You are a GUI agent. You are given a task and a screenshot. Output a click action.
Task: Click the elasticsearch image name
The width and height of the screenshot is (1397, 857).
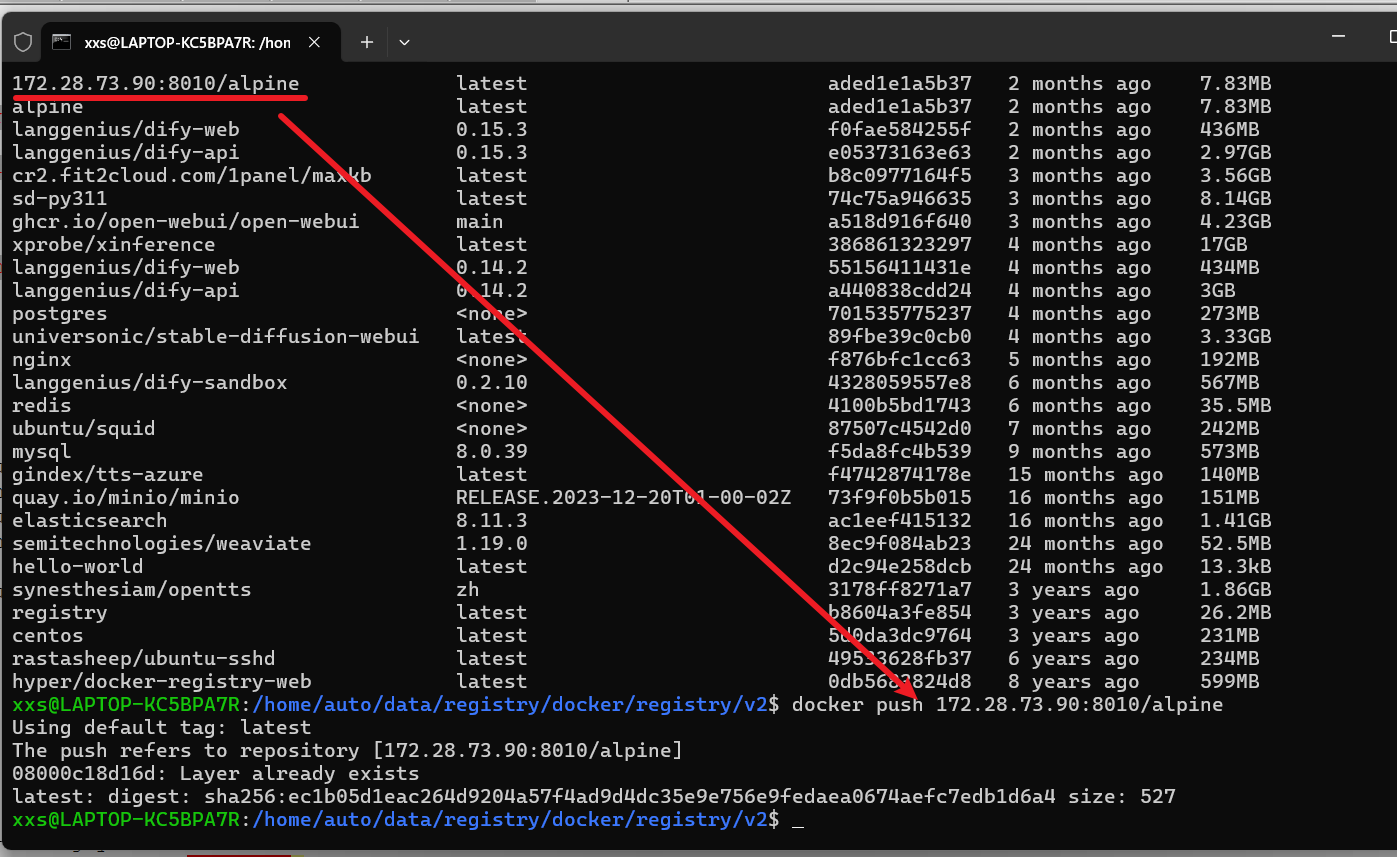tap(89, 521)
